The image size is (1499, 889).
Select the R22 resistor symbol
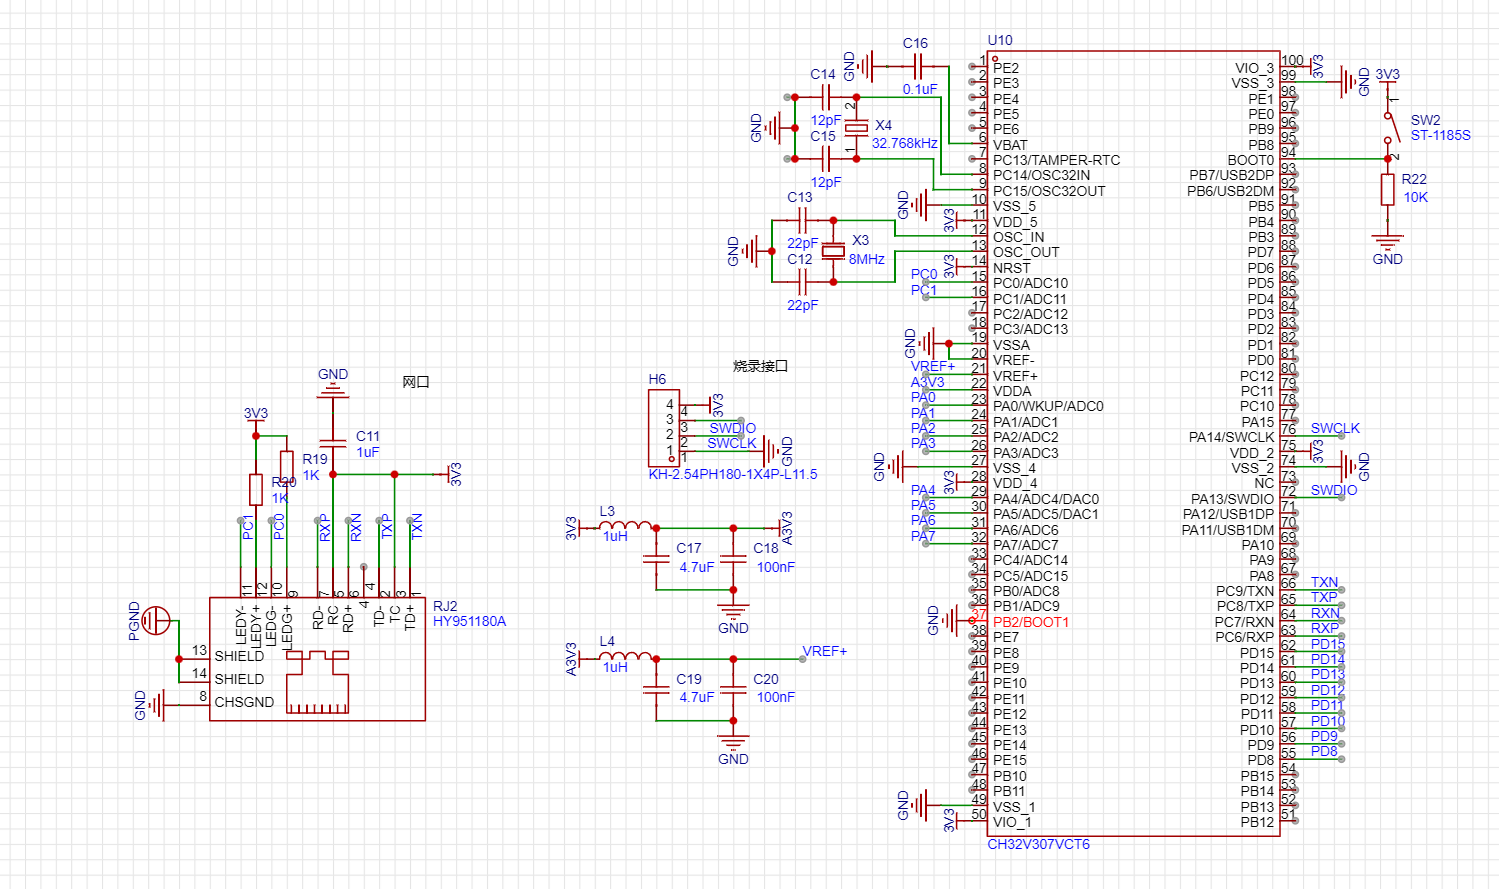[1388, 189]
